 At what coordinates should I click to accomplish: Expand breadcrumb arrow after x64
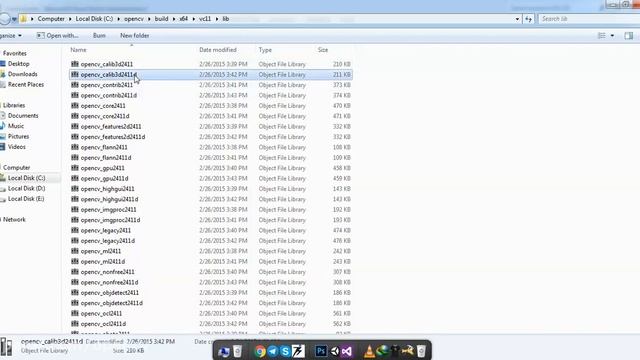193,19
